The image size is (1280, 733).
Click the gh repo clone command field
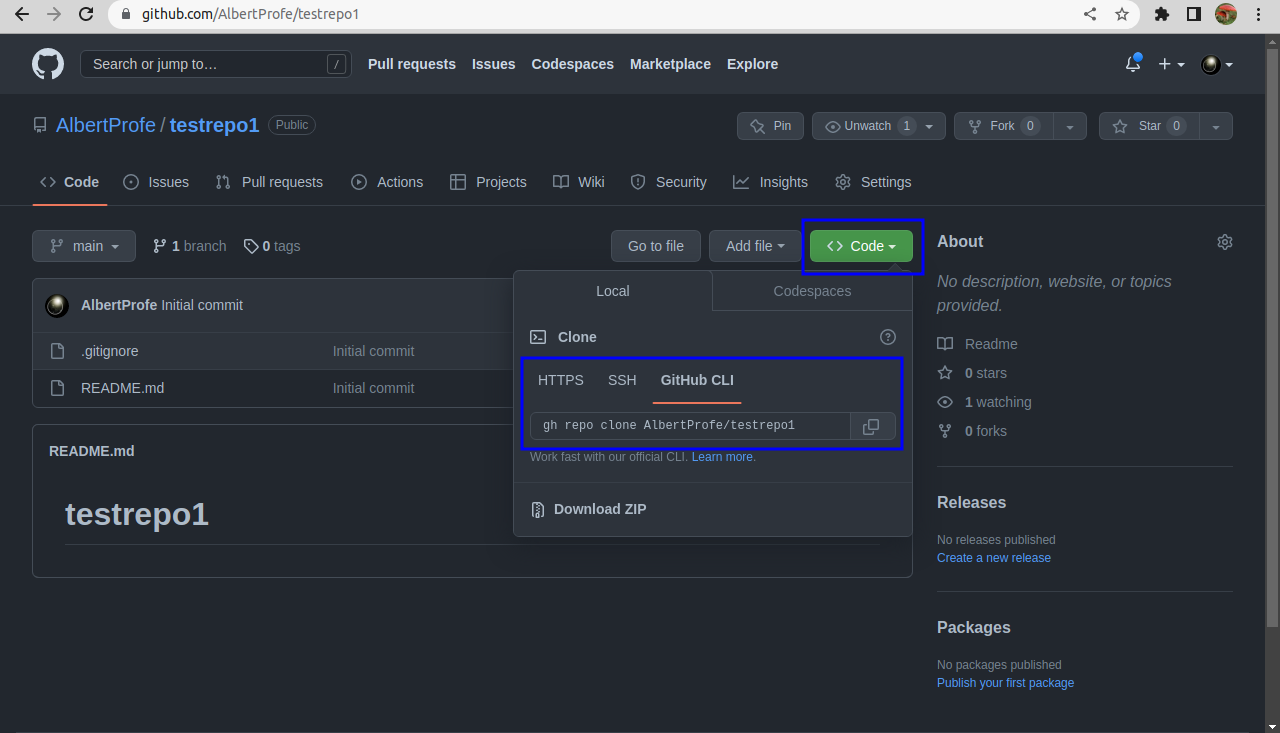tap(690, 426)
